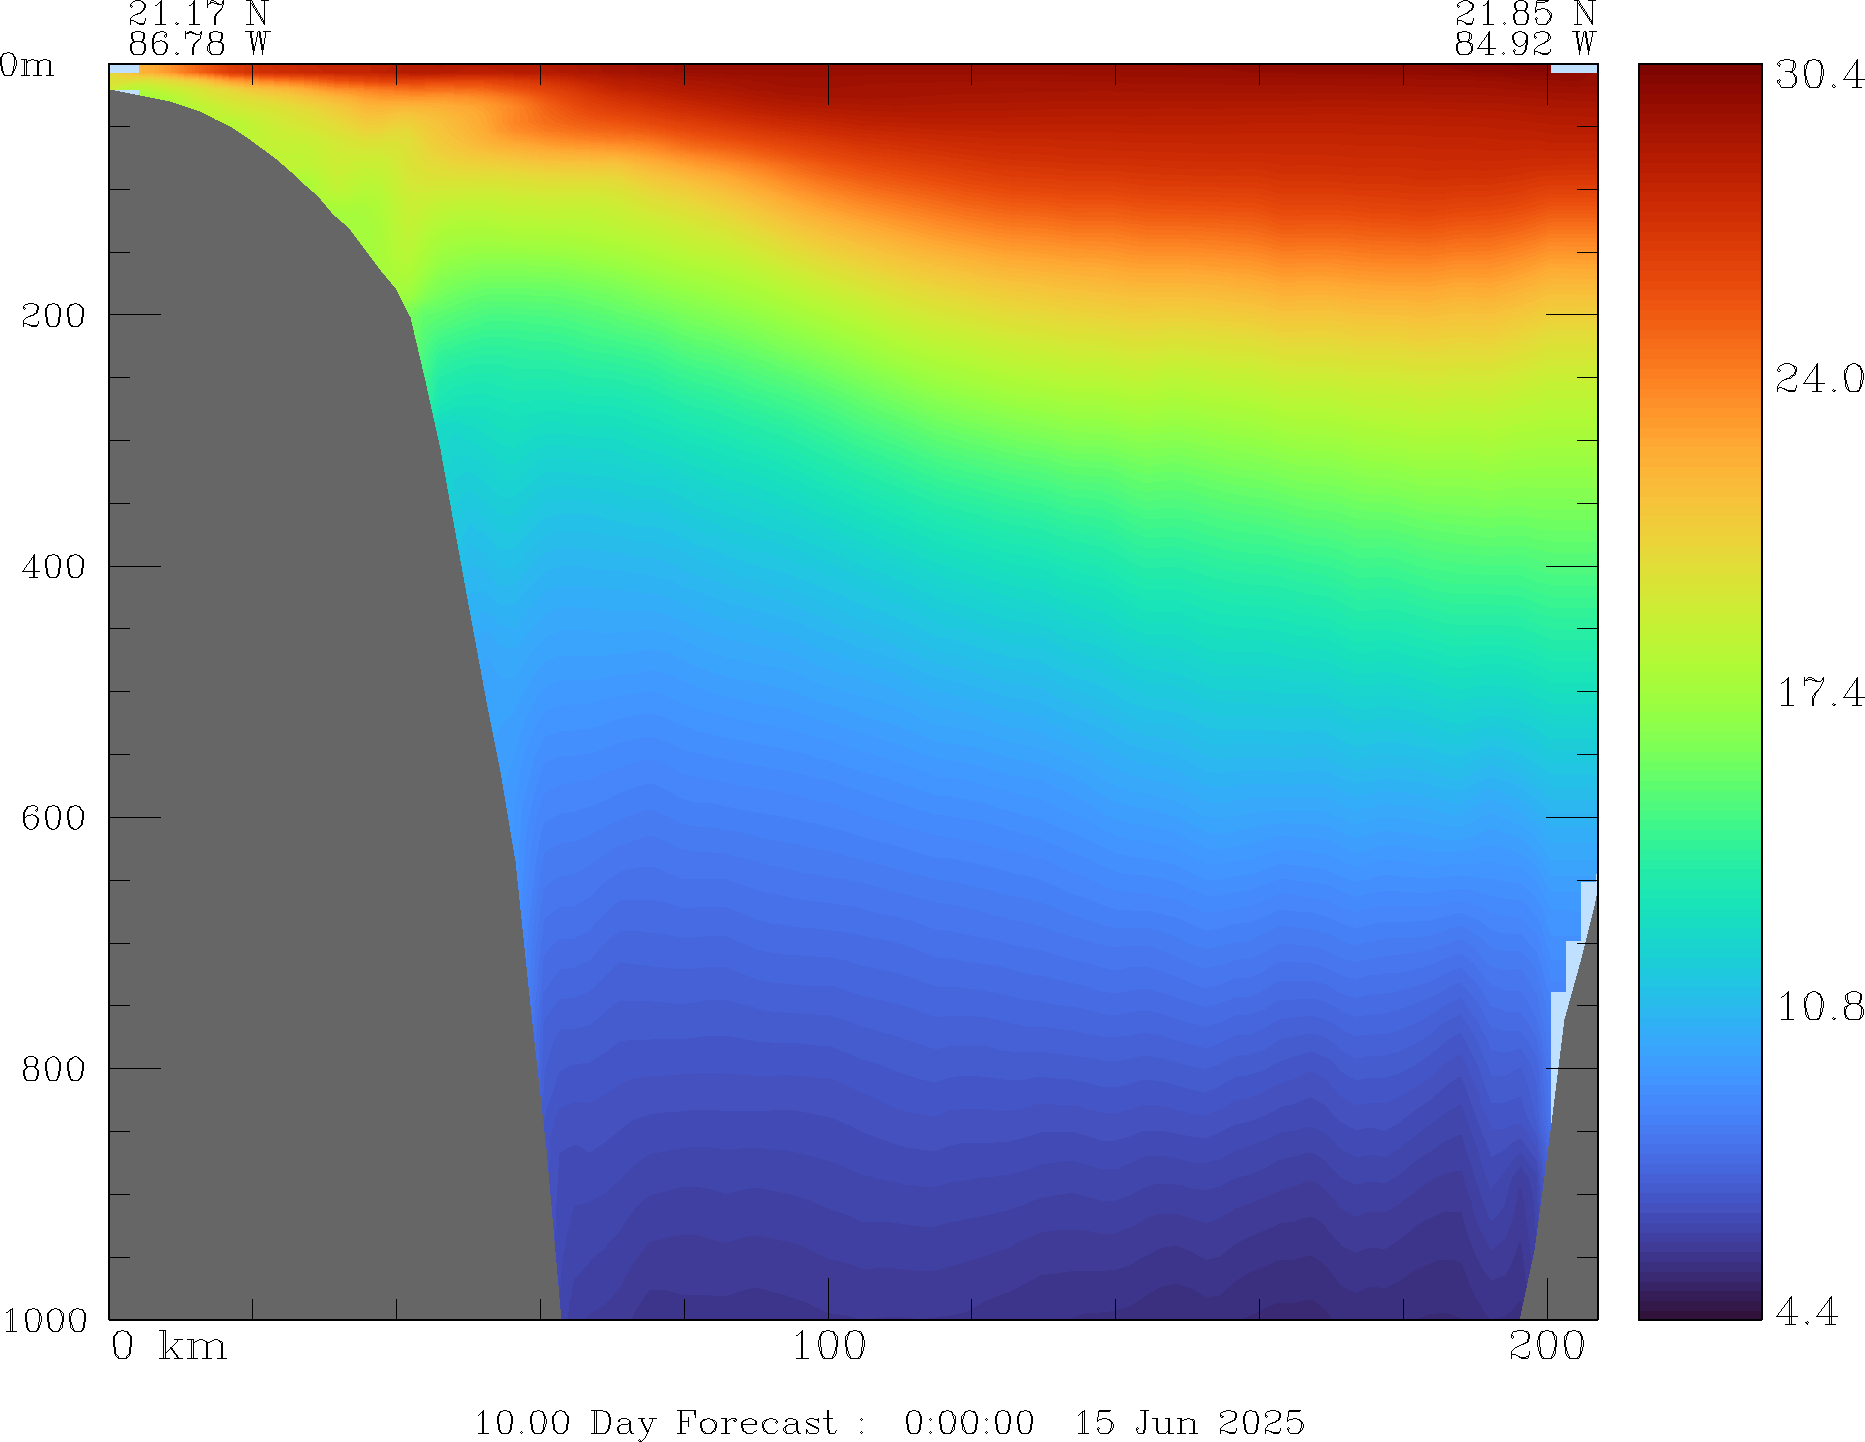Screen dimensions: 1865x1442
Task: Click the 21.17 N 86.78 W start coordinates
Action: [x=198, y=28]
